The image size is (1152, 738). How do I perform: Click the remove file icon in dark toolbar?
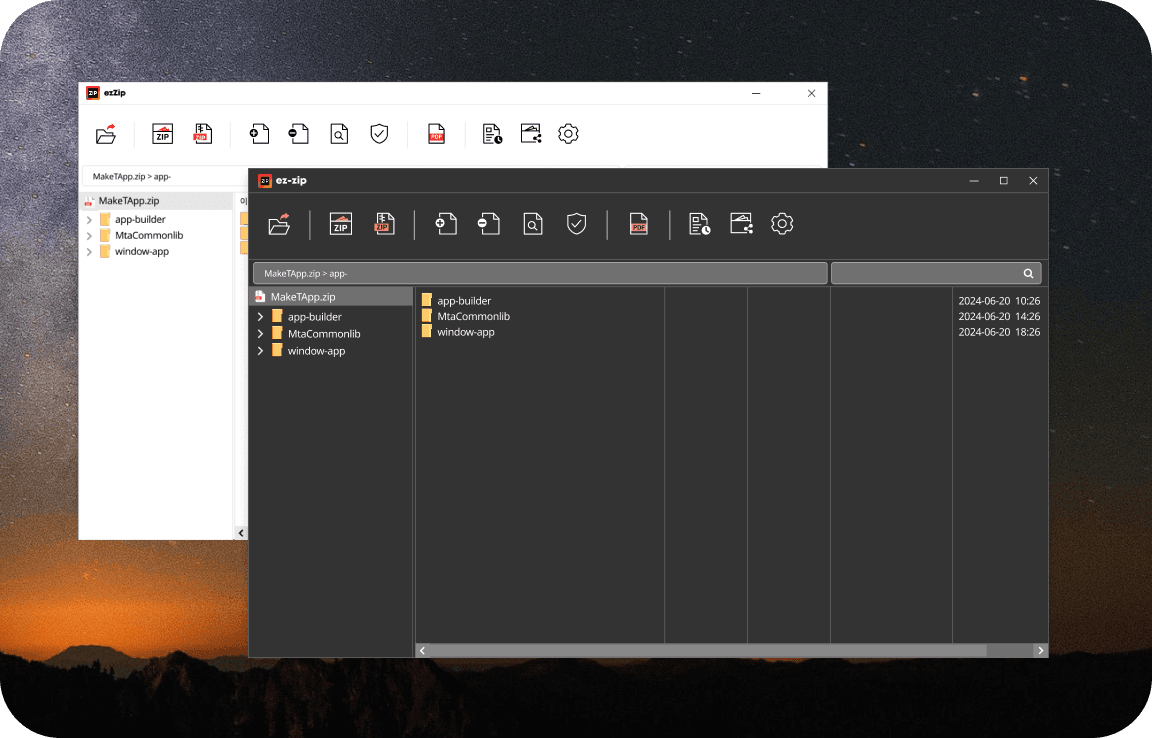(x=489, y=223)
